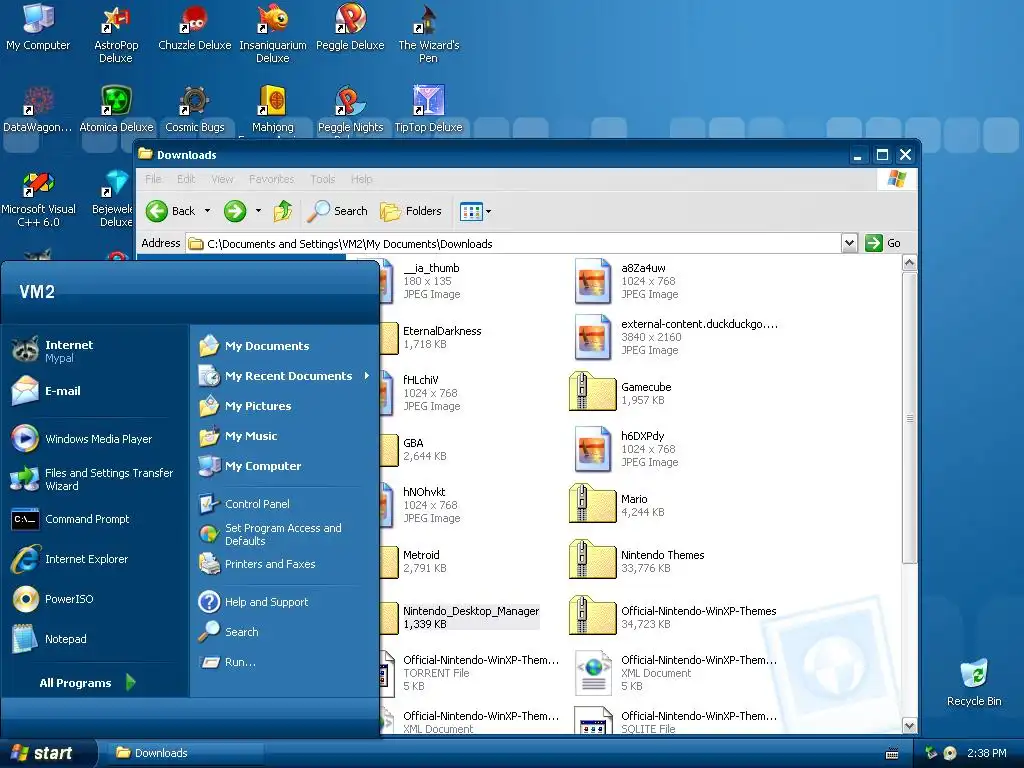This screenshot has height=768, width=1024.
Task: Open Atomica Deluxe desktop icon
Action: coord(116,109)
